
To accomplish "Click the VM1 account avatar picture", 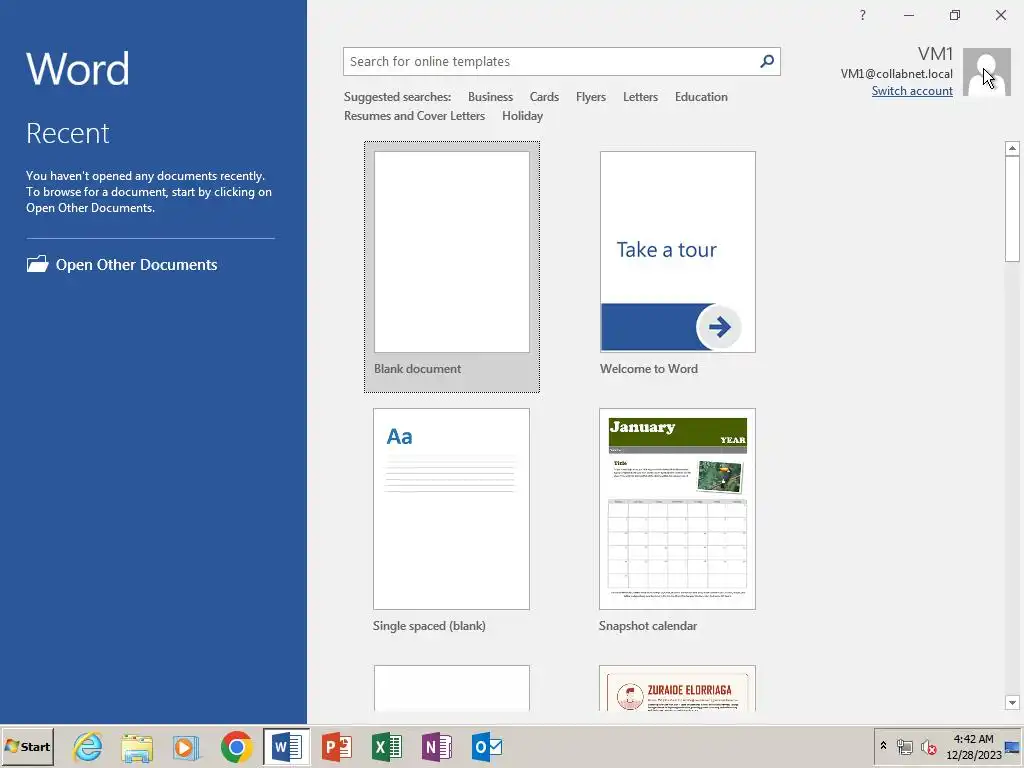I will tap(987, 72).
